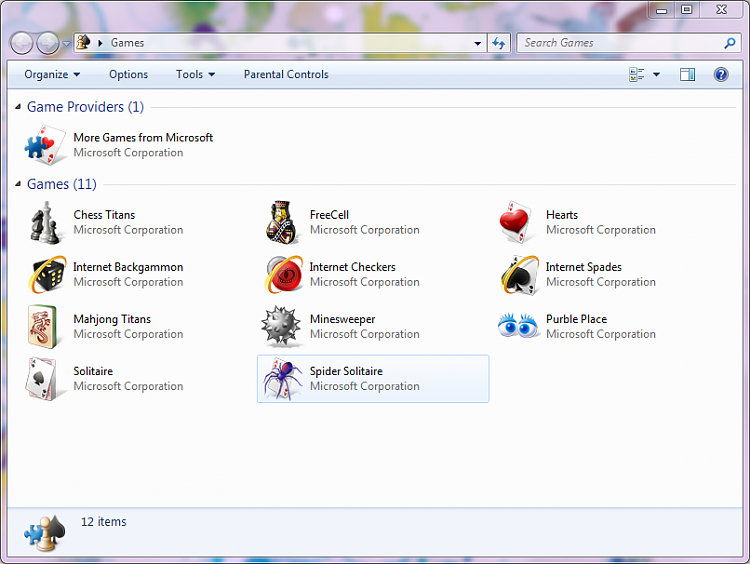
Task: Click the Internet Checkers red piece icon
Action: tap(285, 275)
